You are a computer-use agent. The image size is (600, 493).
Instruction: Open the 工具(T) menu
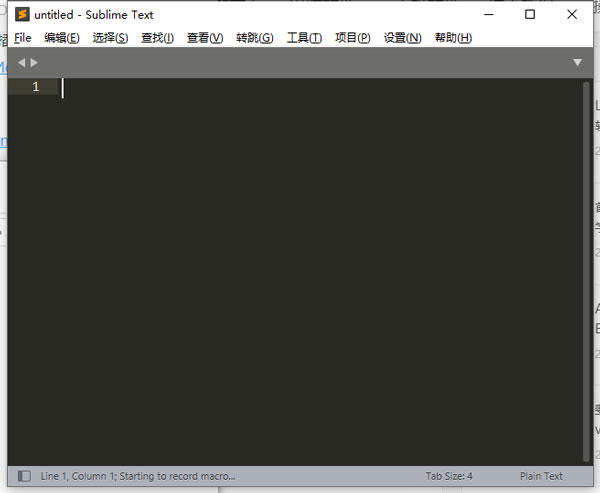point(304,38)
